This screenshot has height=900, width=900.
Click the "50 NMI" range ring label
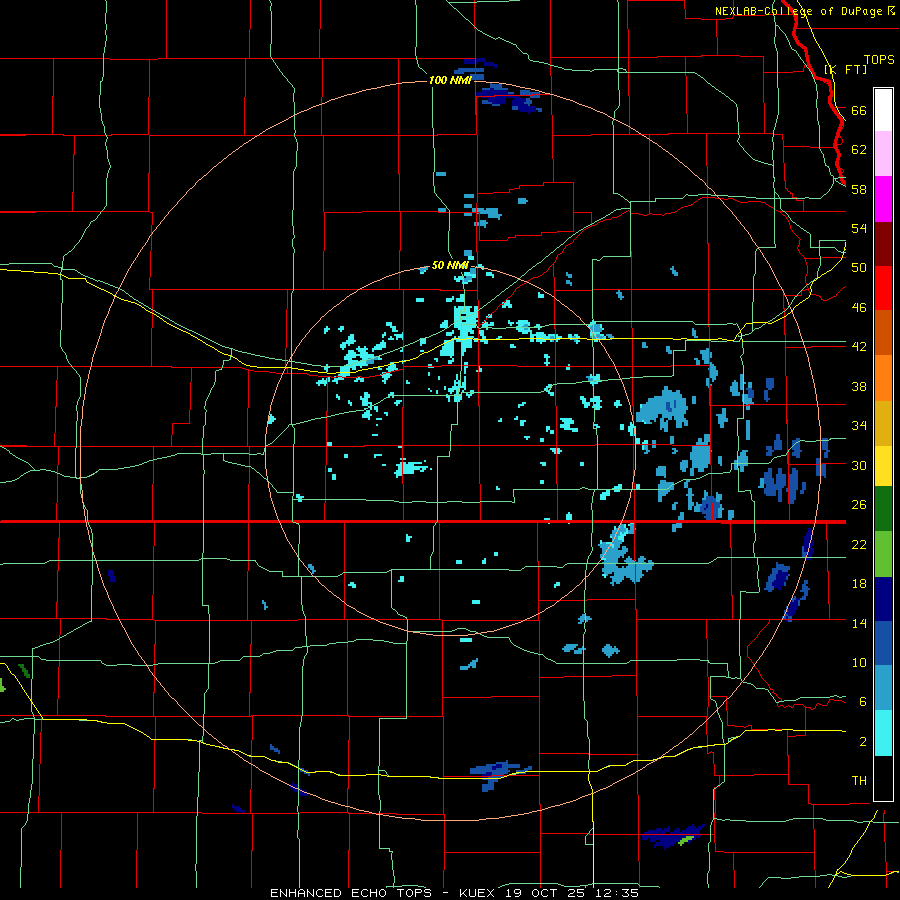450,265
